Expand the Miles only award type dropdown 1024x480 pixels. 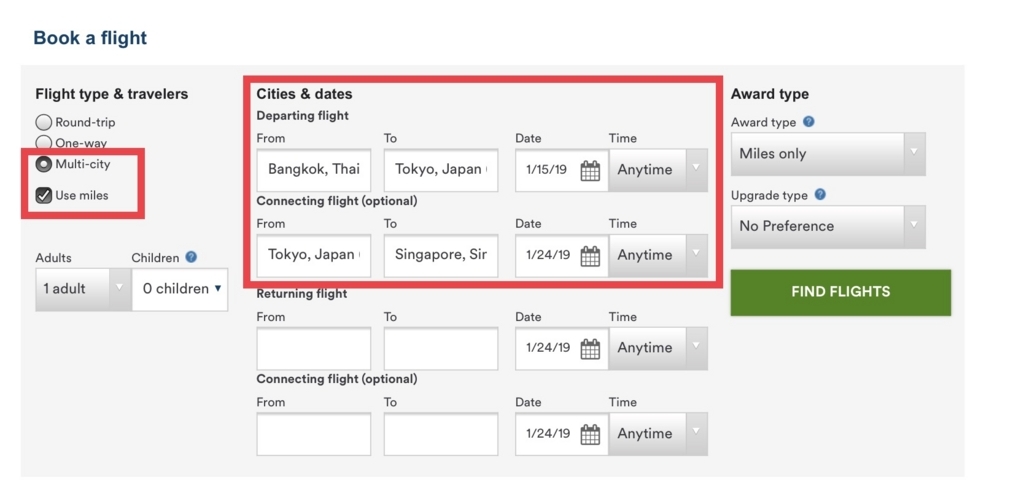coord(828,154)
